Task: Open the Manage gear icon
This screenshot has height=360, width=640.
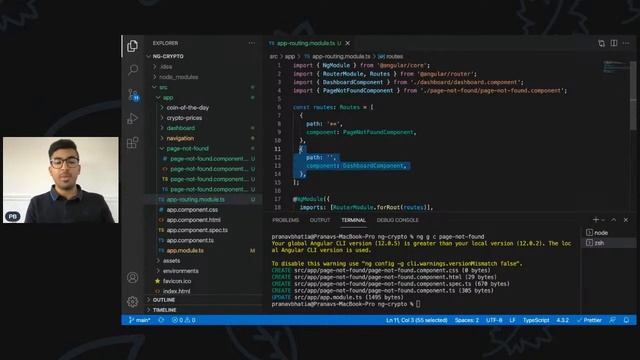Action: 132,302
